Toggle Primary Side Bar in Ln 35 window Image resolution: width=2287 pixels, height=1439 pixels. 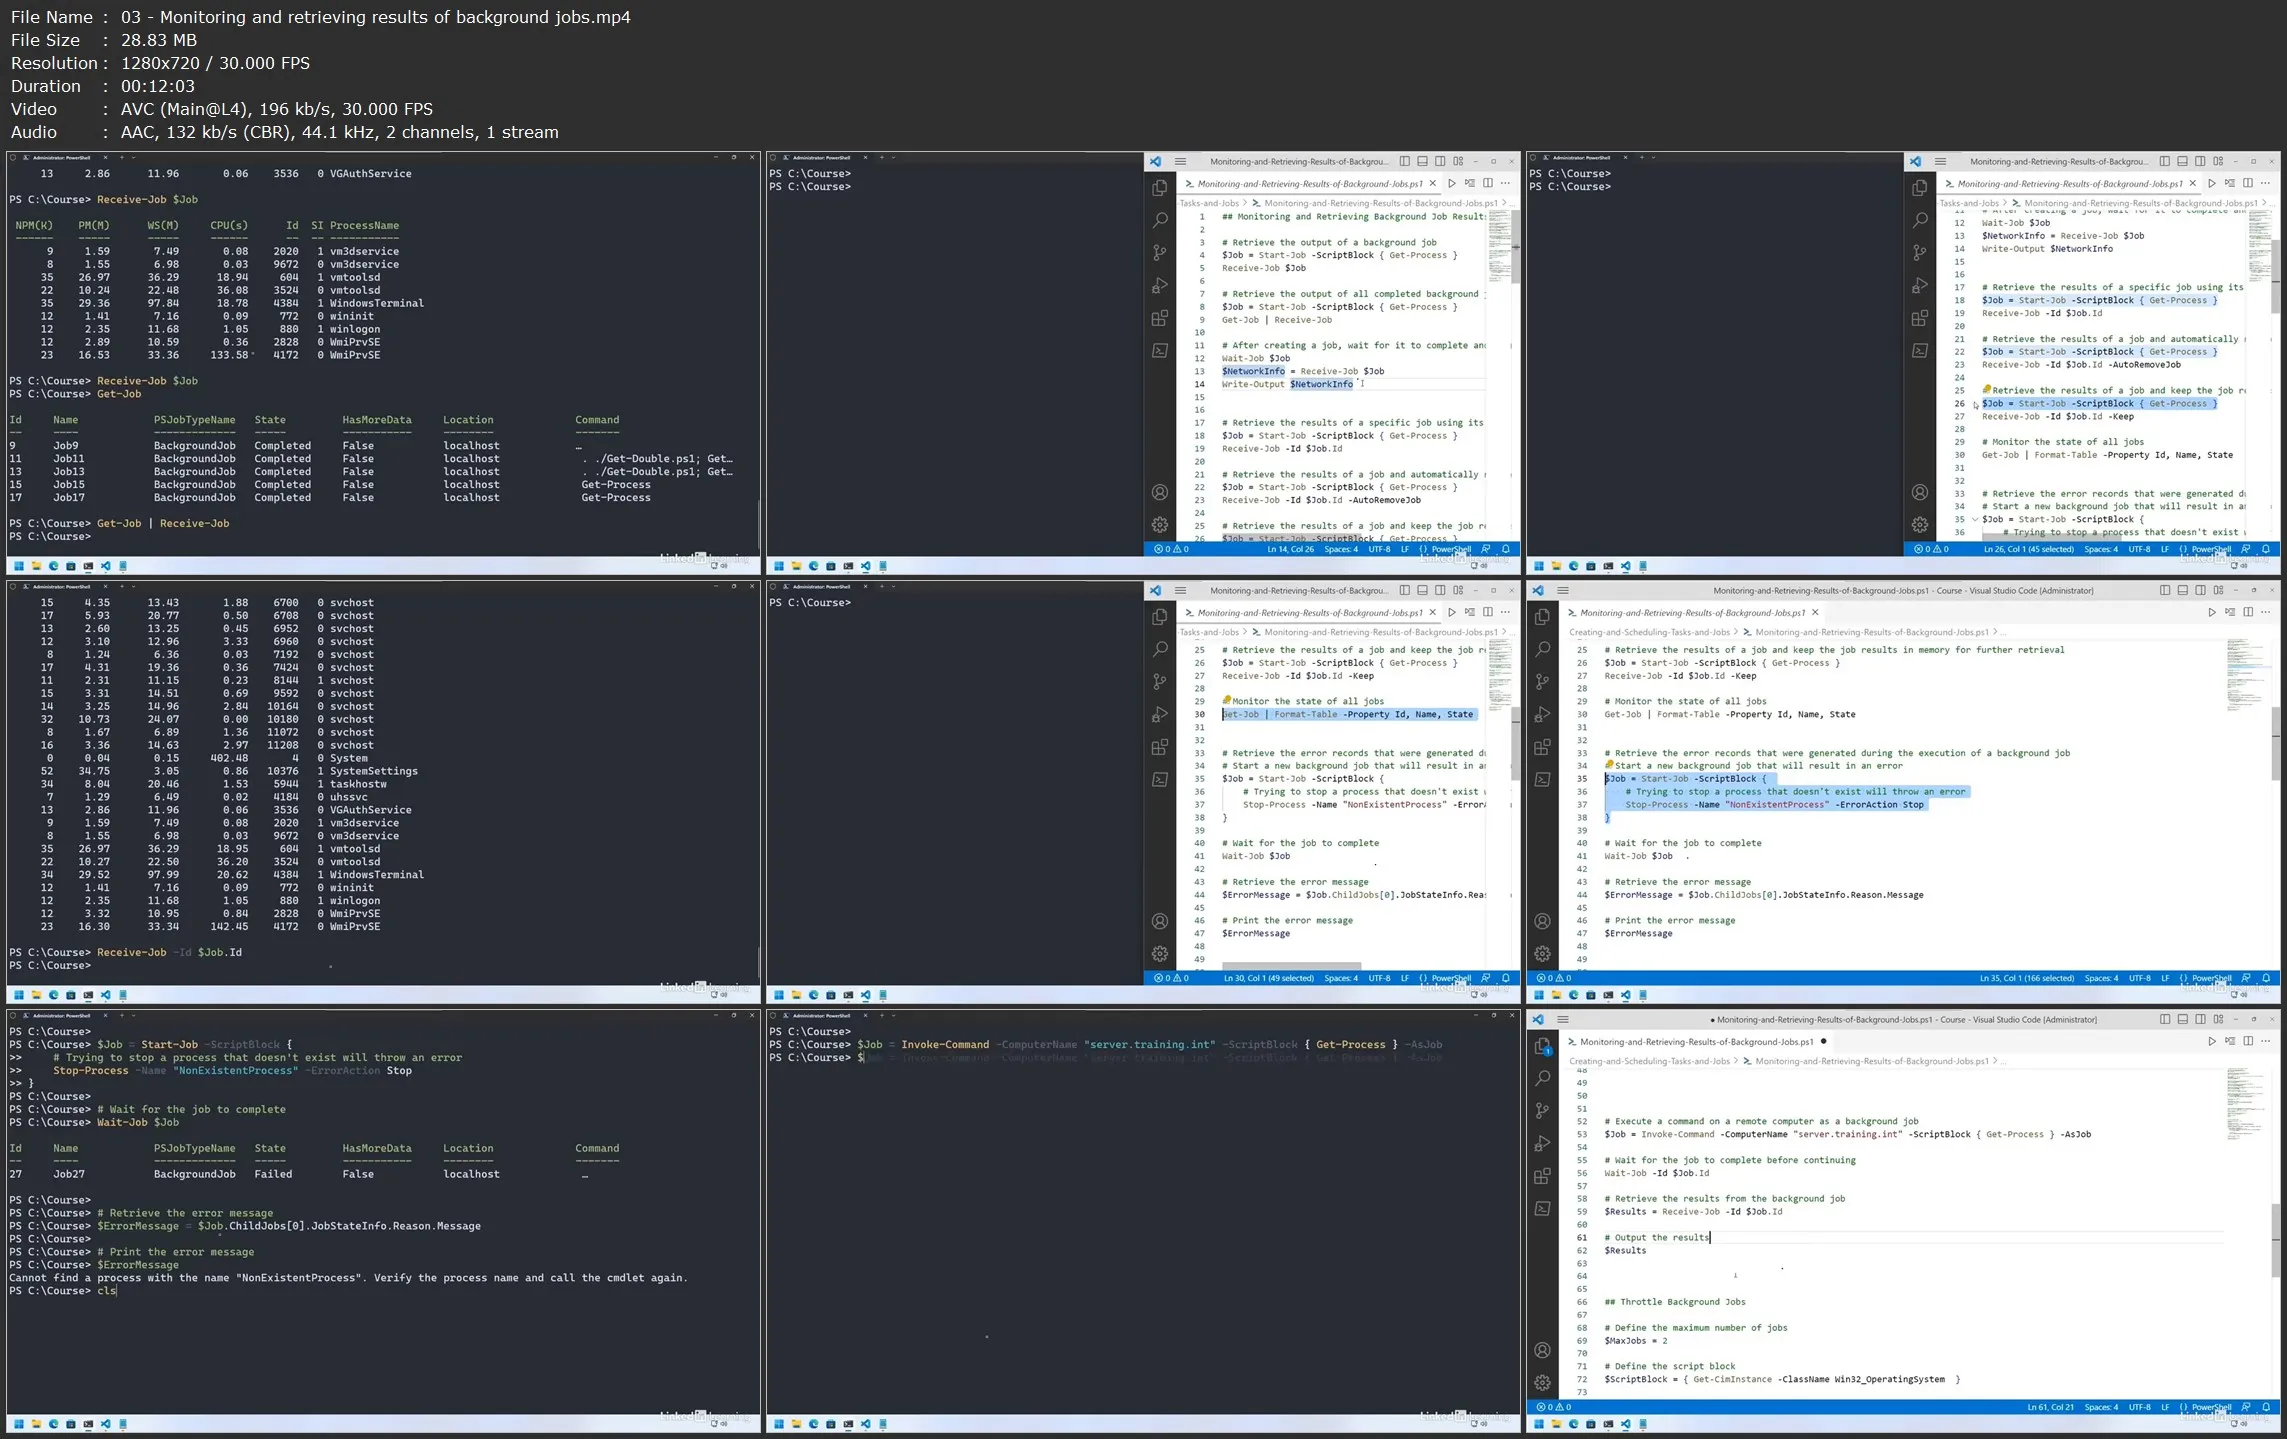point(2164,590)
